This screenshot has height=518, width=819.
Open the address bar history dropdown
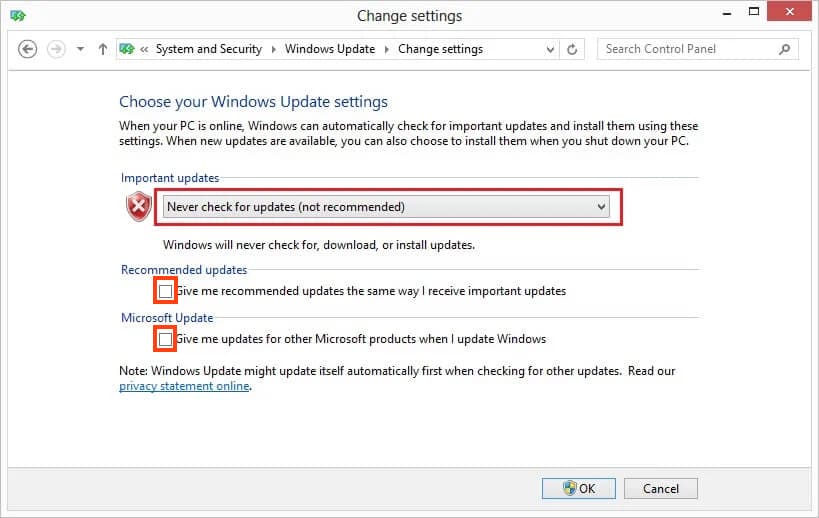(x=550, y=49)
